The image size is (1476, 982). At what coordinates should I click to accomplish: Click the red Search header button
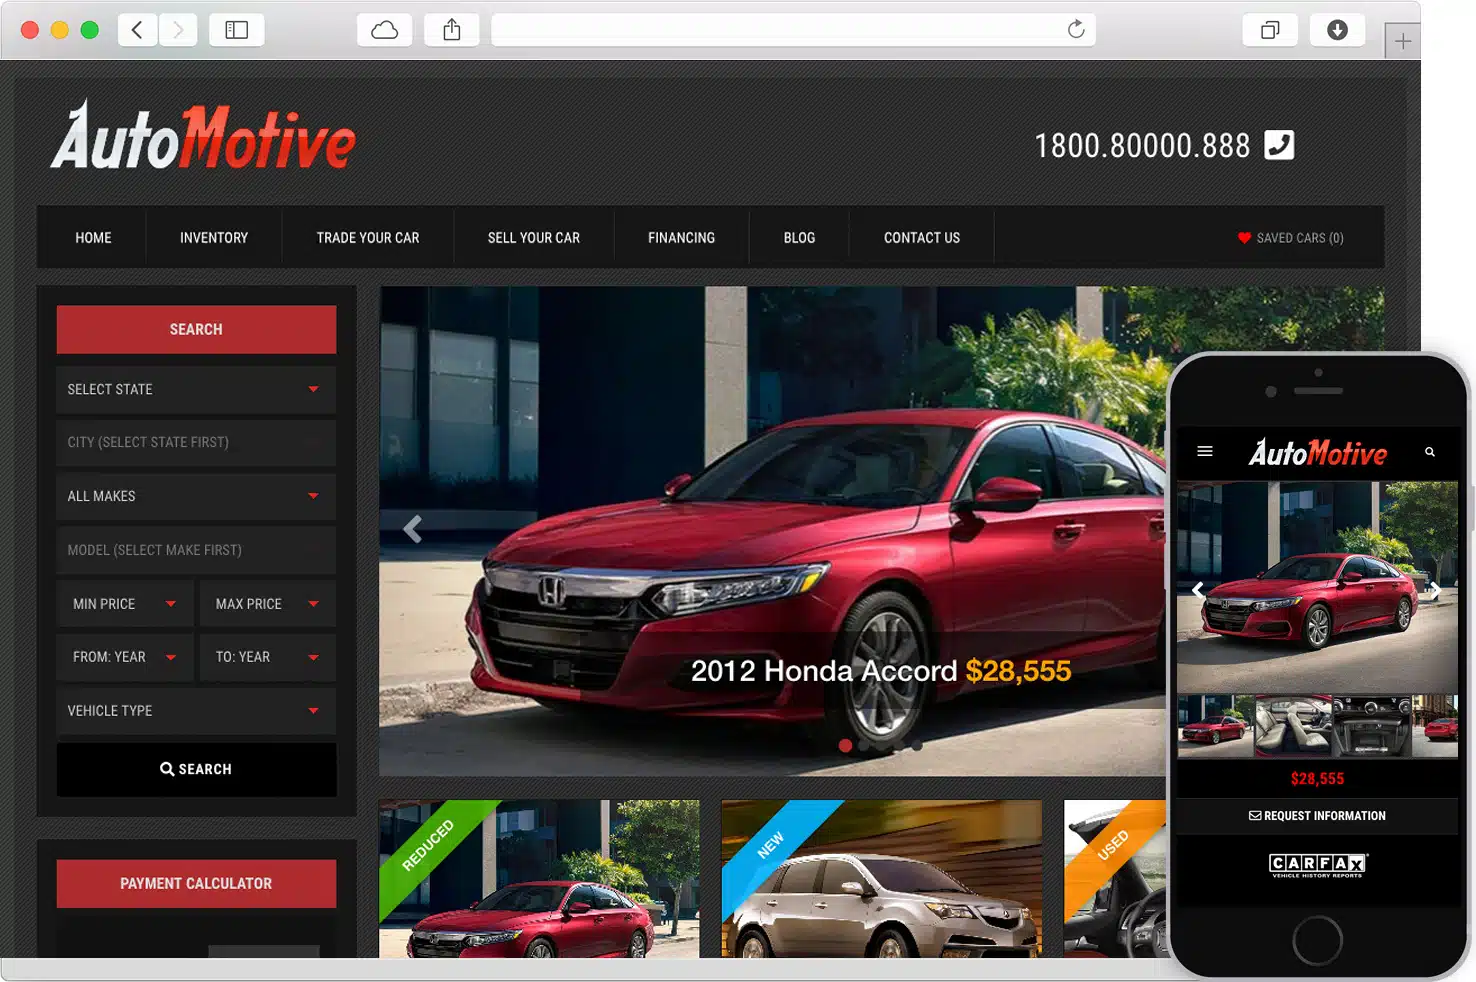click(x=196, y=329)
